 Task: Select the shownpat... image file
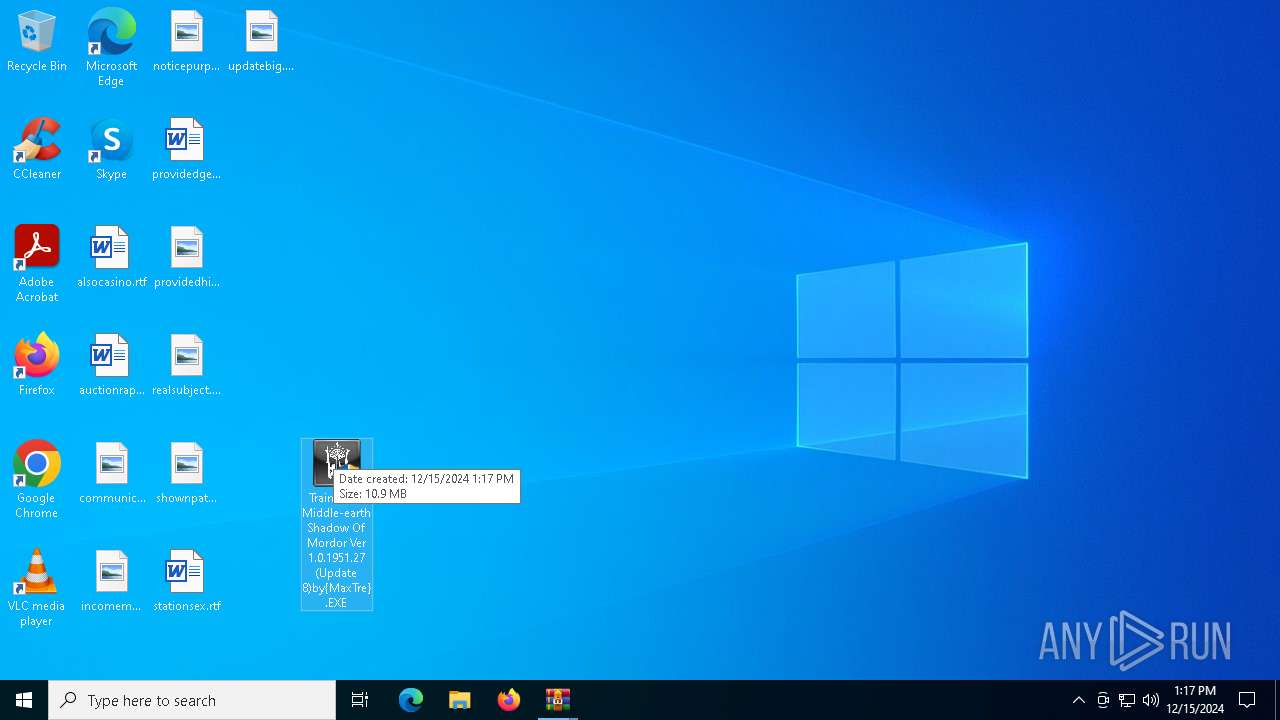[186, 474]
